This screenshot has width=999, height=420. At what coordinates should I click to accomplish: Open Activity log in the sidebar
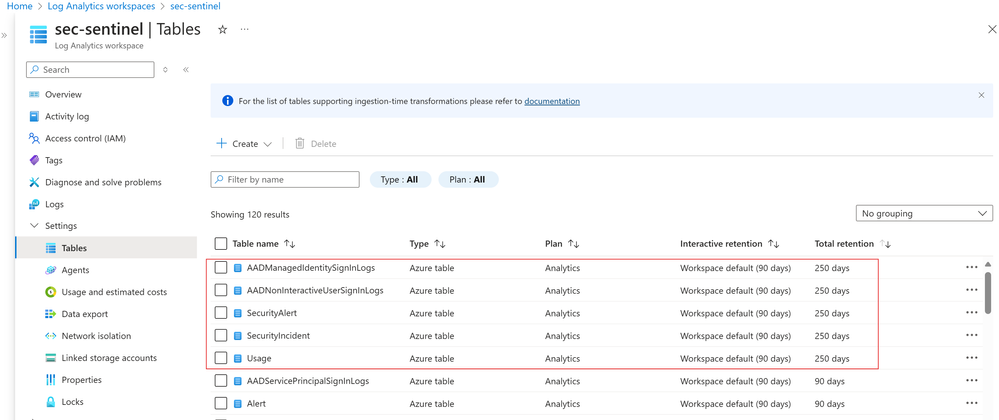pyautogui.click(x=67, y=117)
